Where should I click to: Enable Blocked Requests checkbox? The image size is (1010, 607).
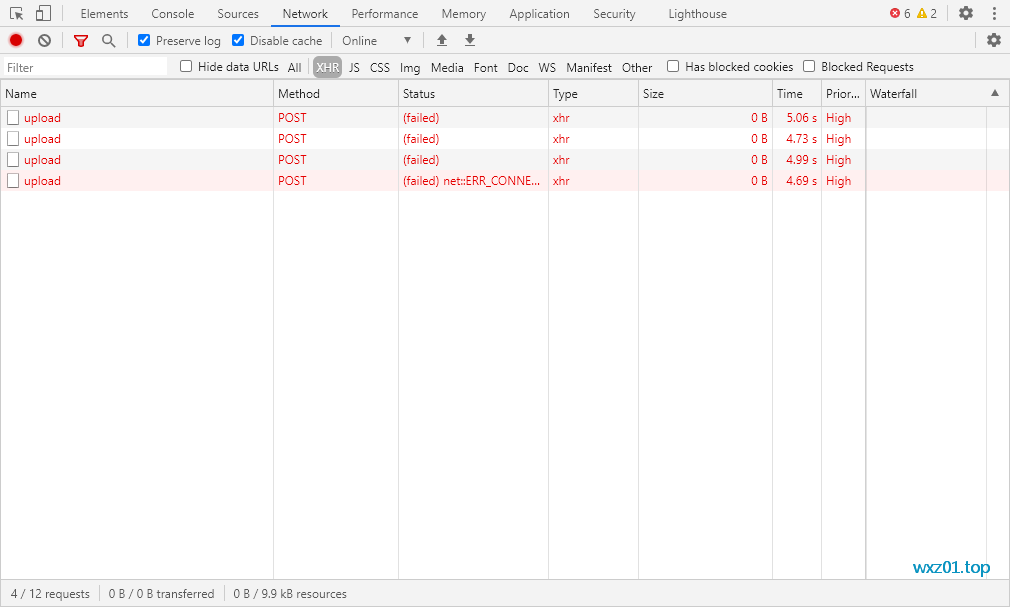[x=809, y=66]
